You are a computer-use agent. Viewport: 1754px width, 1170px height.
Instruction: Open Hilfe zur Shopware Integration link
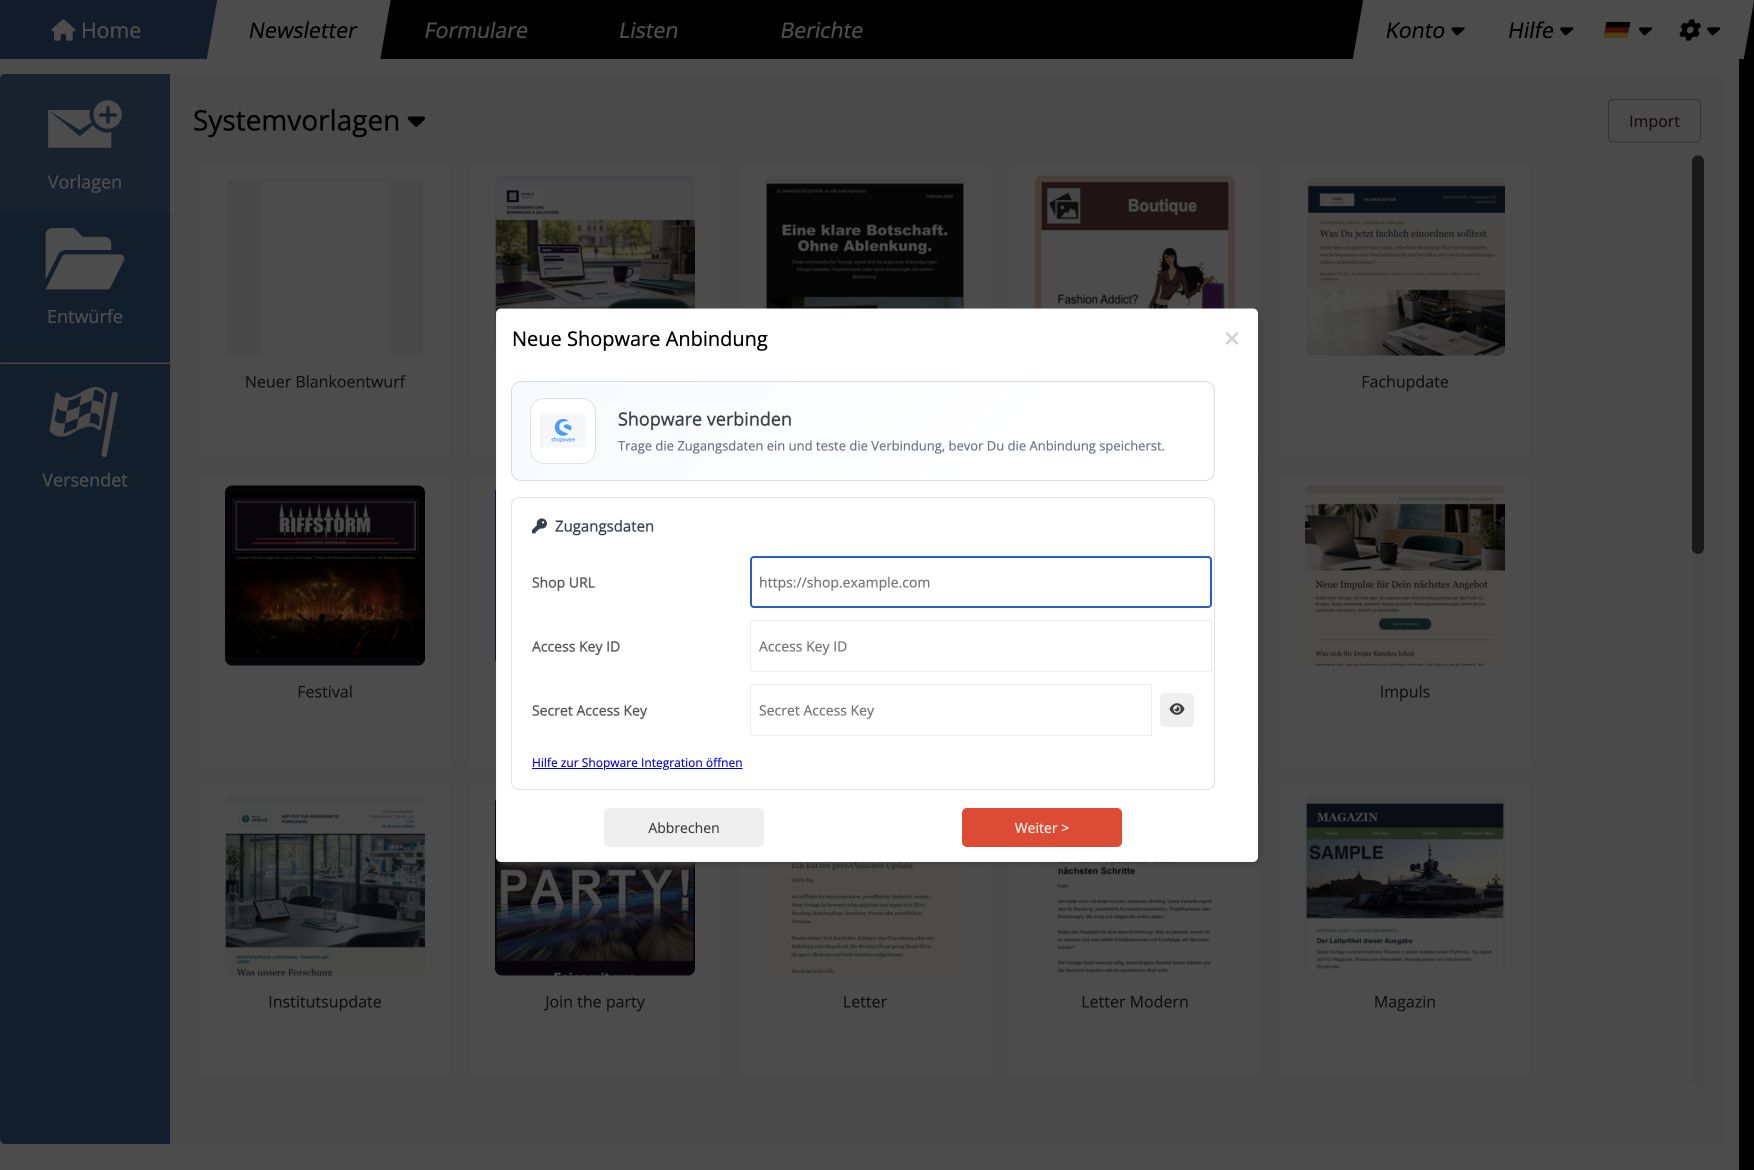point(637,763)
